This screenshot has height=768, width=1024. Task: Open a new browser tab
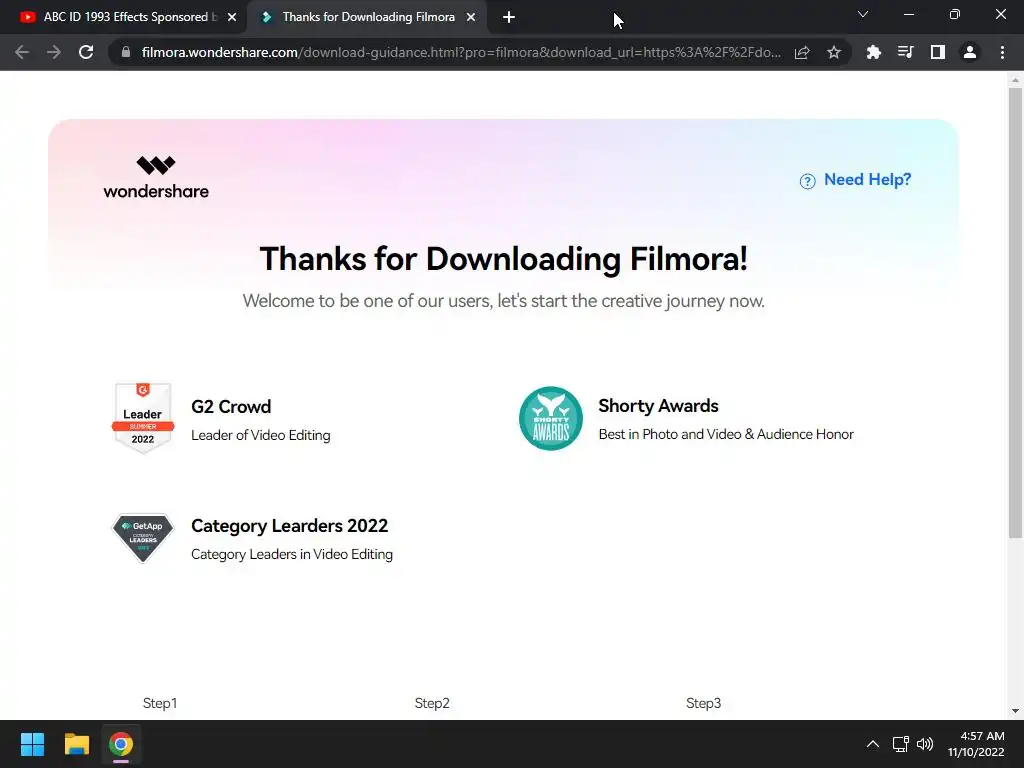(x=509, y=17)
